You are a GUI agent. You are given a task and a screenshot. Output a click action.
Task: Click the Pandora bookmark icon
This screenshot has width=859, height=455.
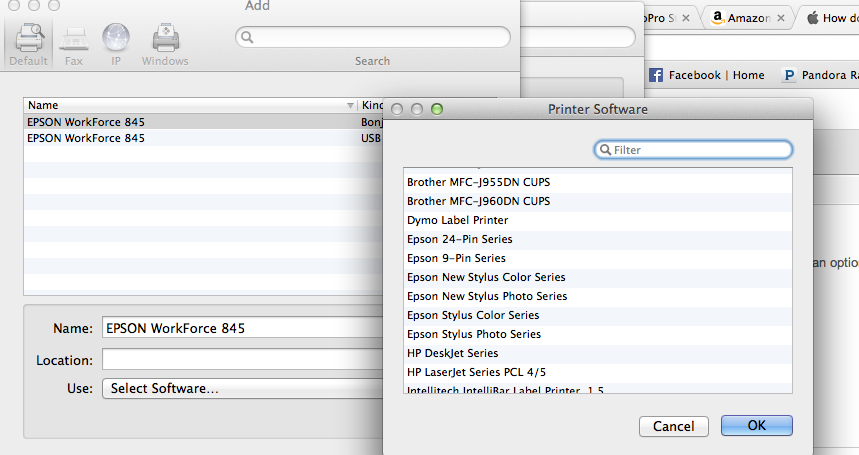(789, 75)
